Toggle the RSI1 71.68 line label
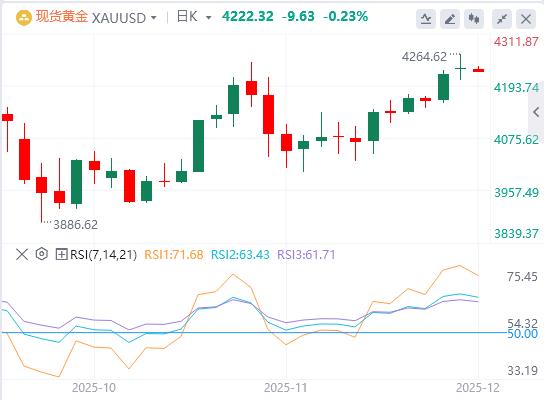The height and width of the screenshot is (400, 544). tap(173, 255)
